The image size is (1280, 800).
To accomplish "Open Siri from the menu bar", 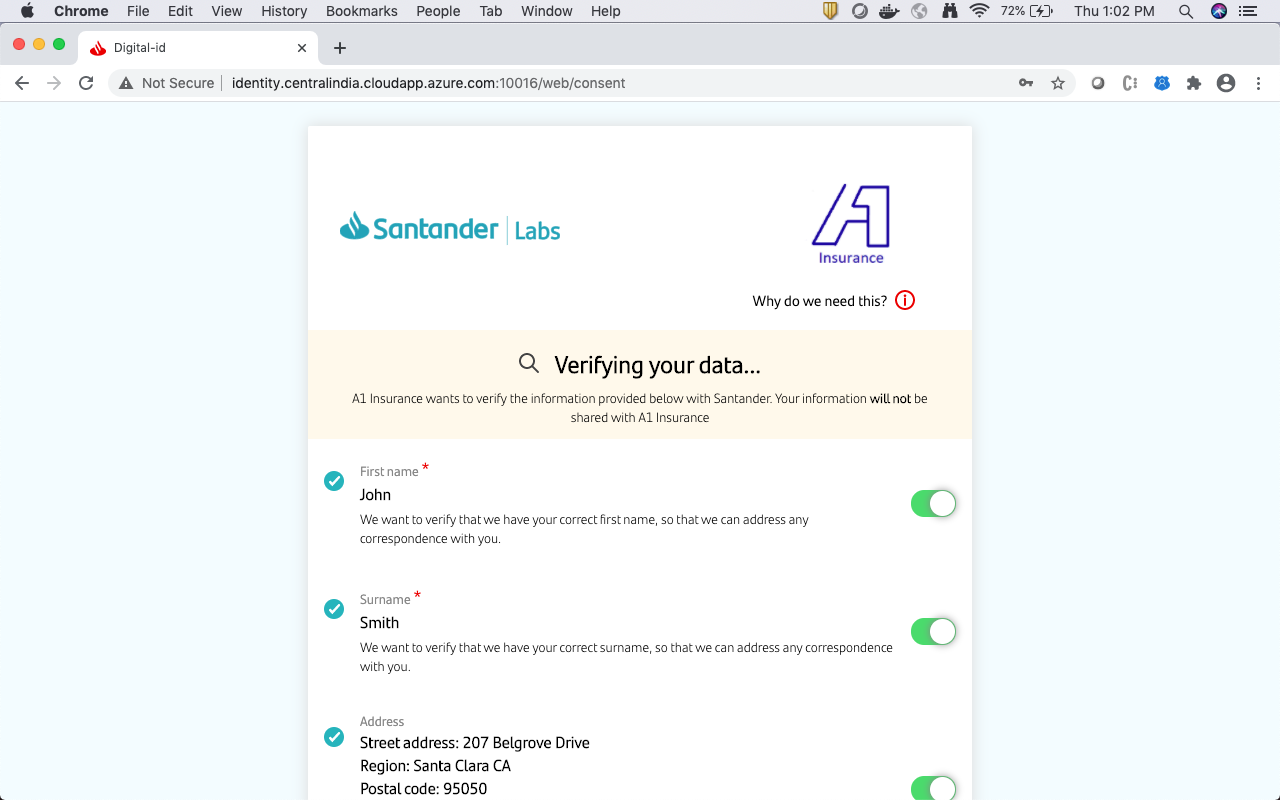I will tap(1218, 11).
